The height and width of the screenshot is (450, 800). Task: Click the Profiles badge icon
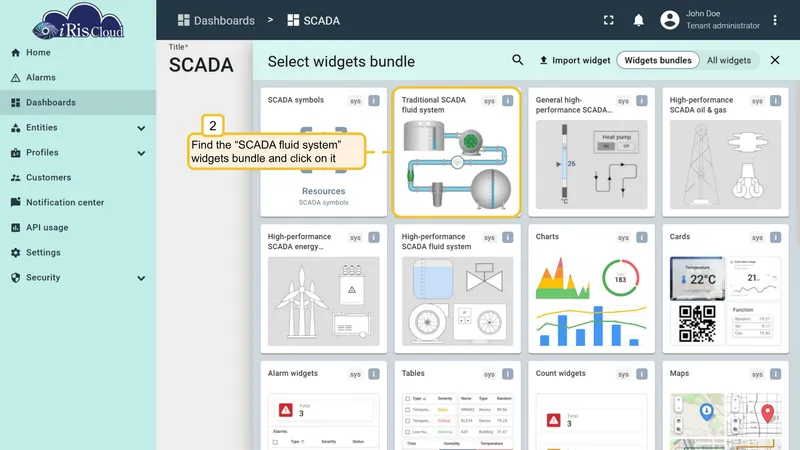click(16, 153)
